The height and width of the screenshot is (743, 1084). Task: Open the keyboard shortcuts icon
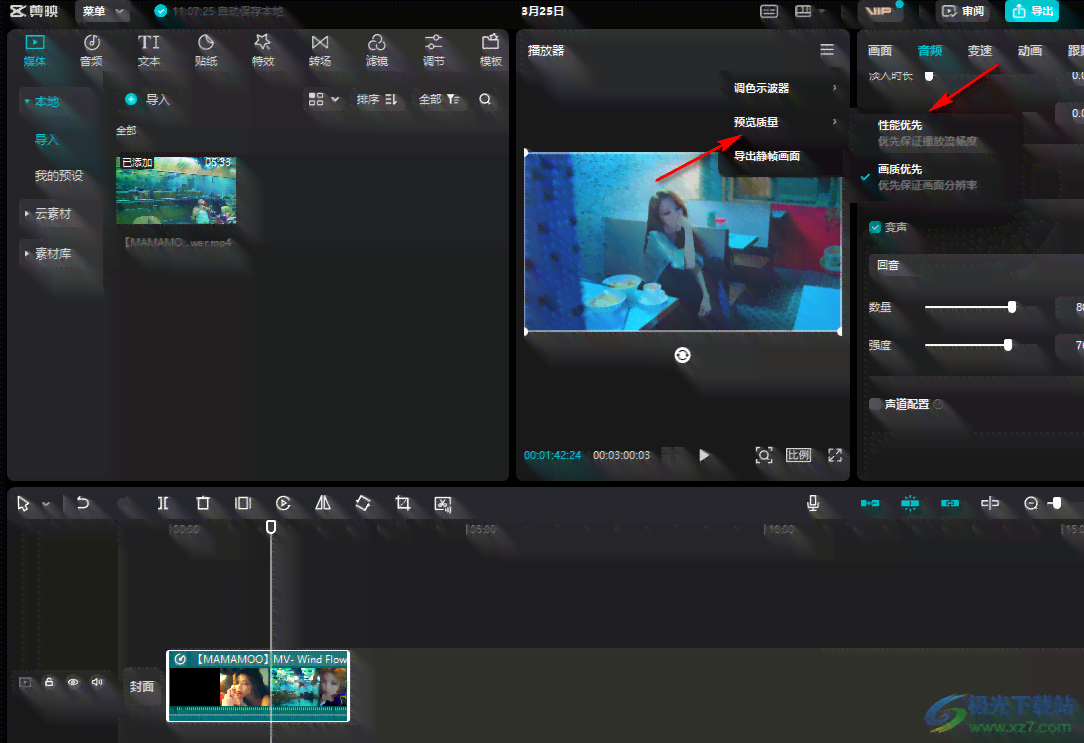769,11
